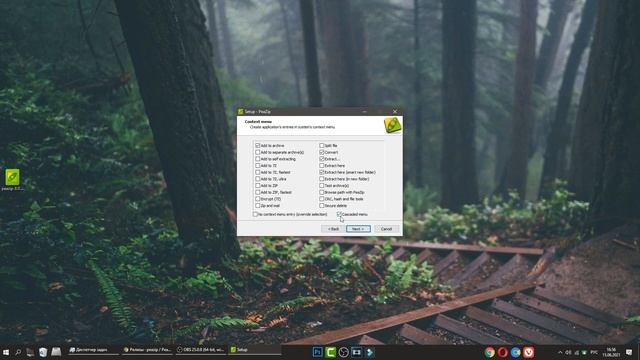Open the taskbar search magnifier
The image size is (640, 360).
click(x=18, y=352)
